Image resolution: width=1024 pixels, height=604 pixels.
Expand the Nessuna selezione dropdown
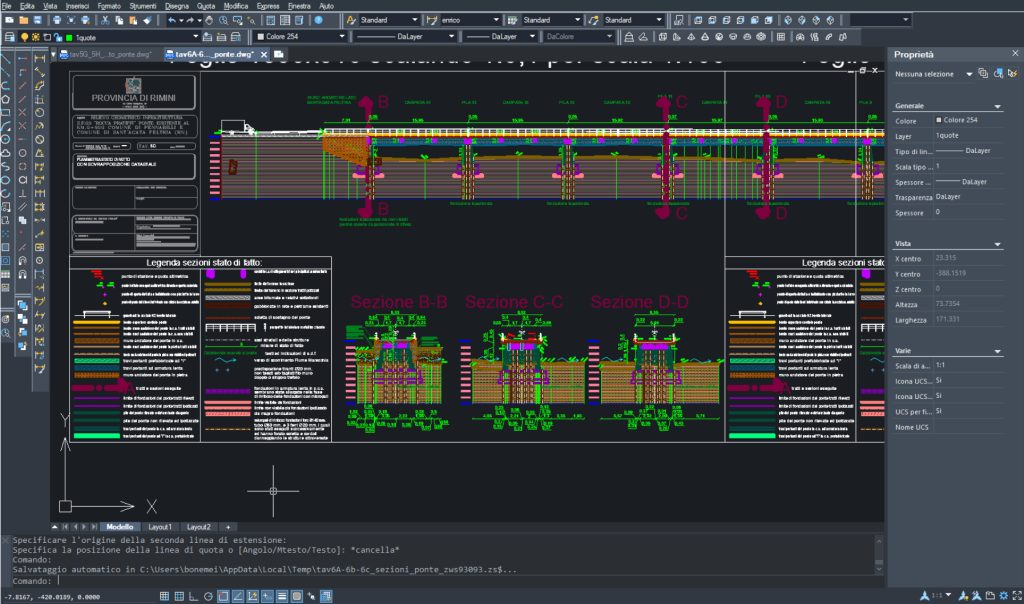[969, 74]
